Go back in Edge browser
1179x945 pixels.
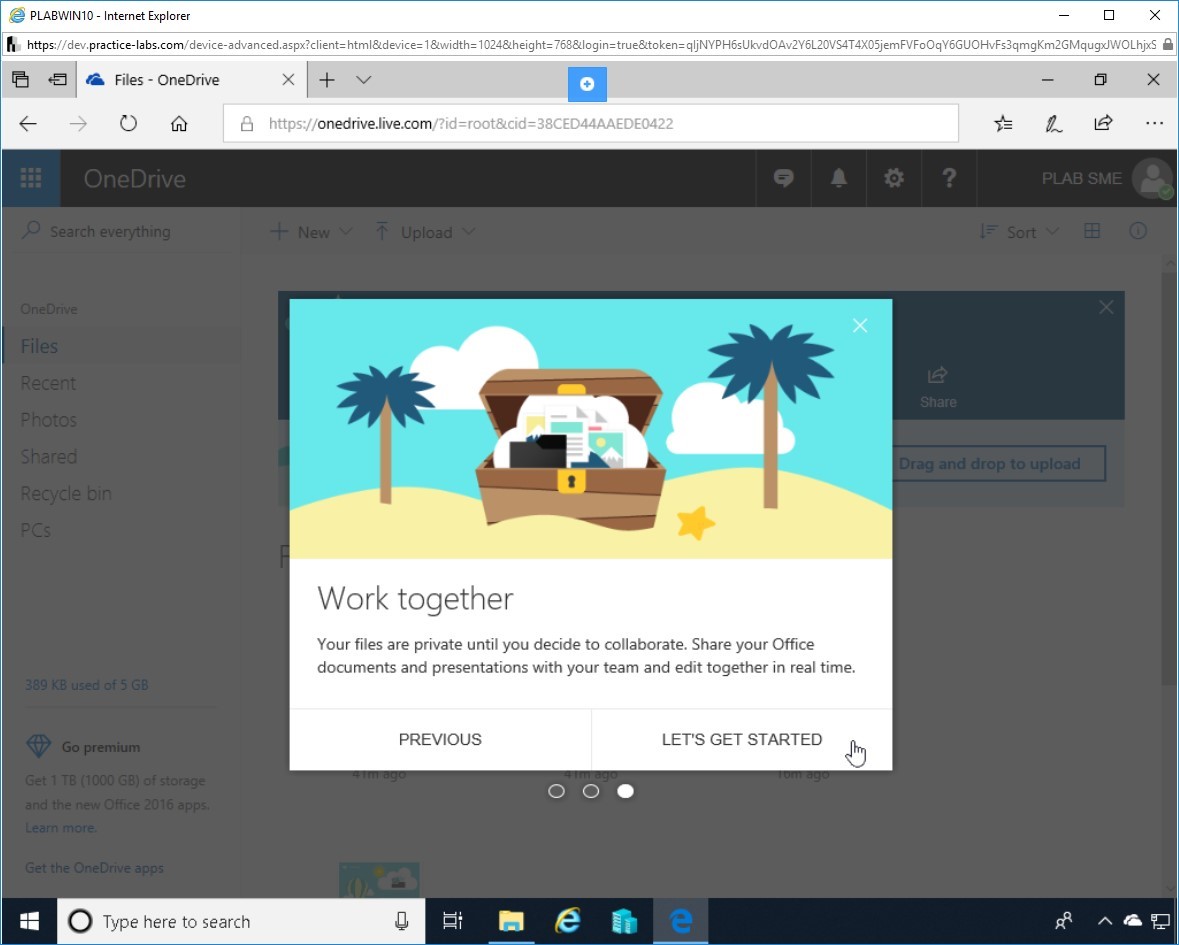point(28,124)
